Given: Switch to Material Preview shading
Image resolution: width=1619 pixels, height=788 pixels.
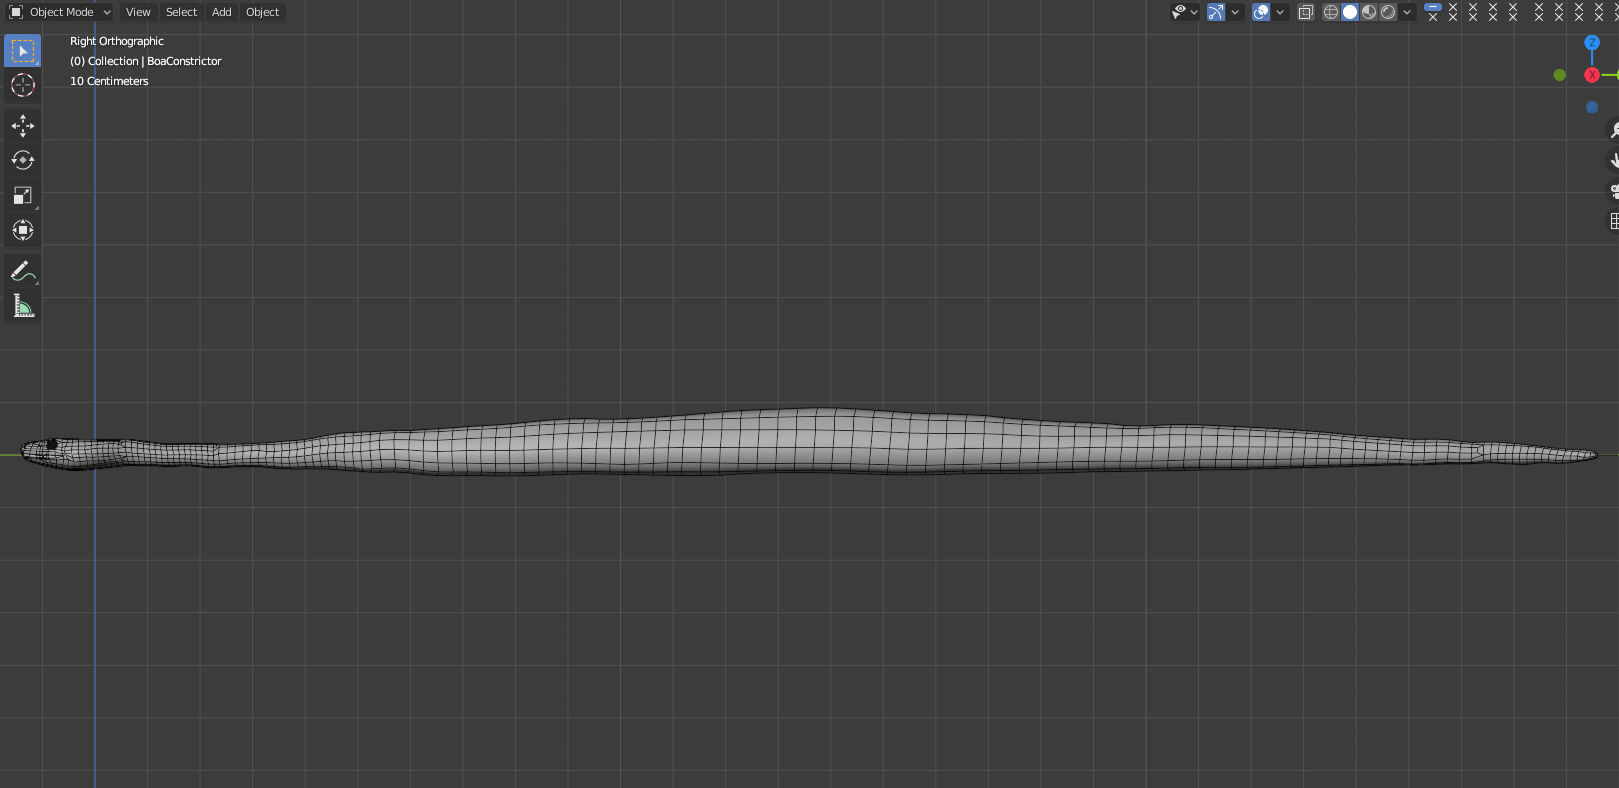Looking at the screenshot, I should (1369, 12).
